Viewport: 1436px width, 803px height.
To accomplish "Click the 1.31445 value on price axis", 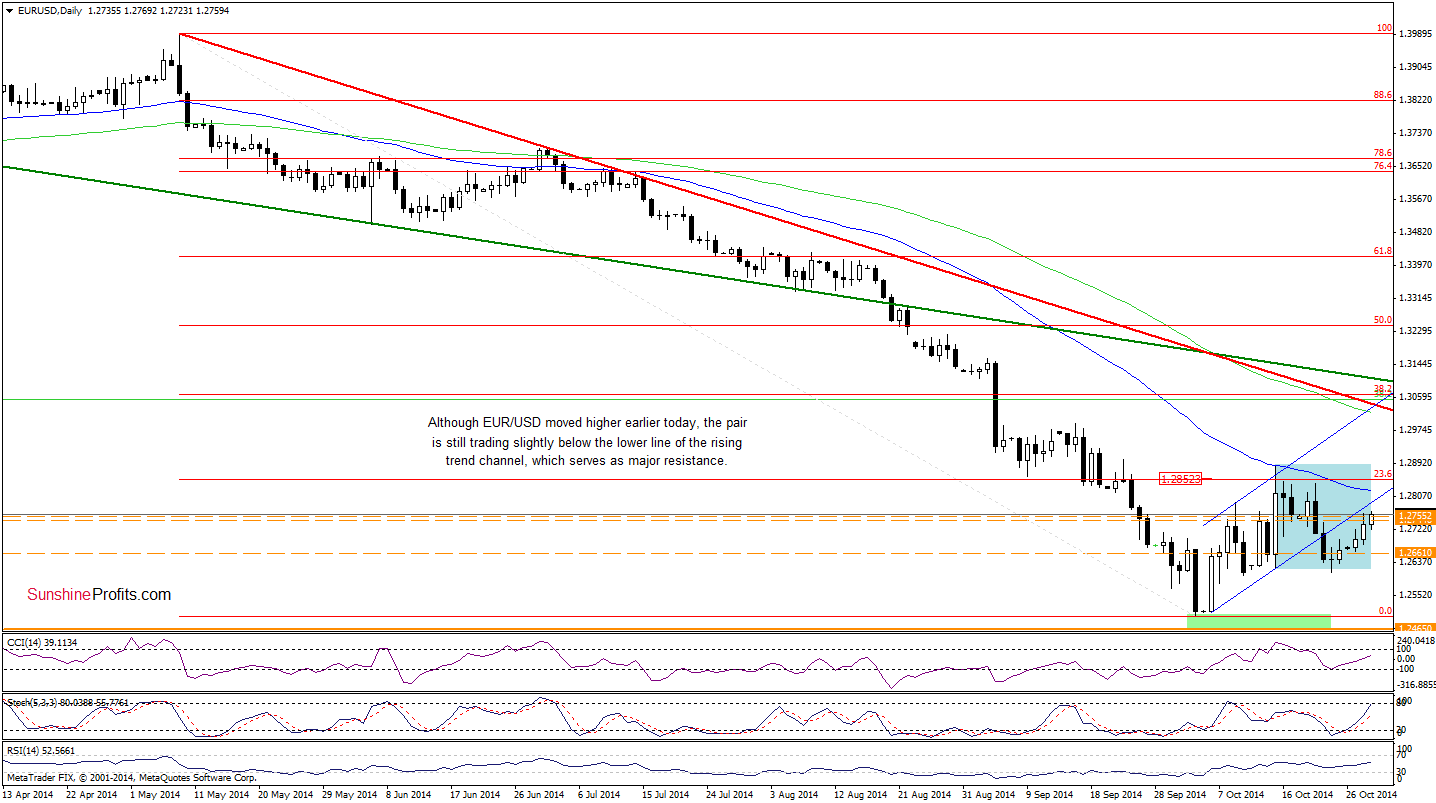I will click(x=1416, y=363).
